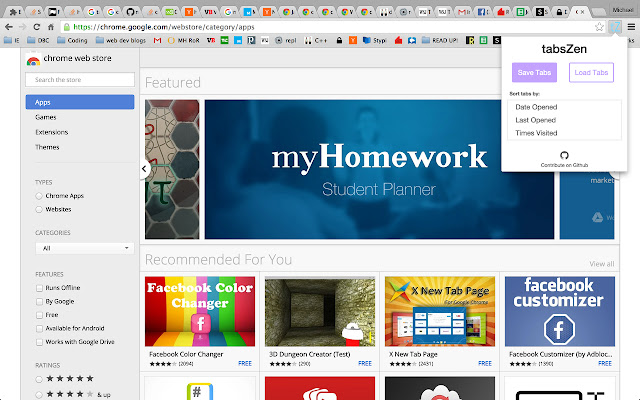
Task: Click the green padlock in address bar
Action: click(x=67, y=27)
